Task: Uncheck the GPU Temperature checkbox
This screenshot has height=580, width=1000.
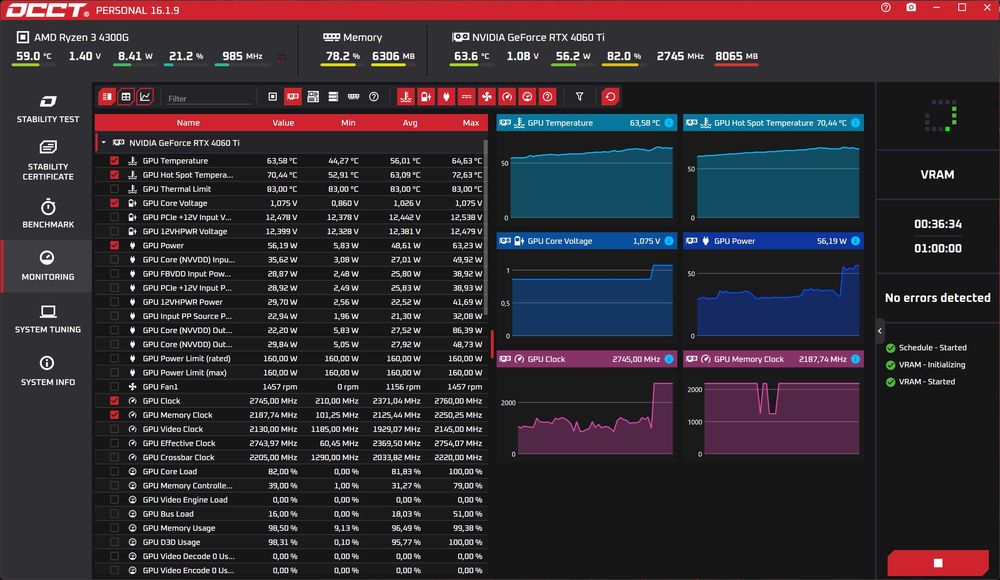Action: tap(114, 161)
